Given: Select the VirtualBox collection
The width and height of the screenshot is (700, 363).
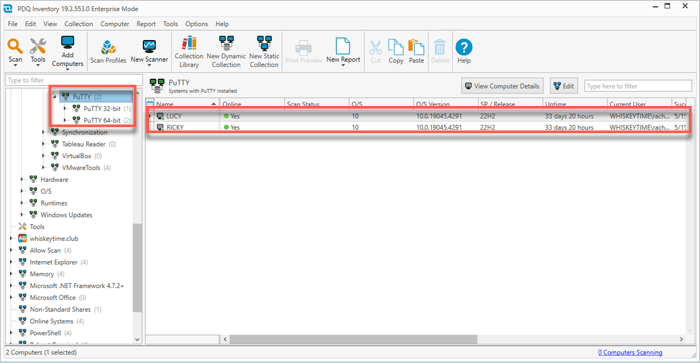Looking at the screenshot, I should tap(76, 156).
